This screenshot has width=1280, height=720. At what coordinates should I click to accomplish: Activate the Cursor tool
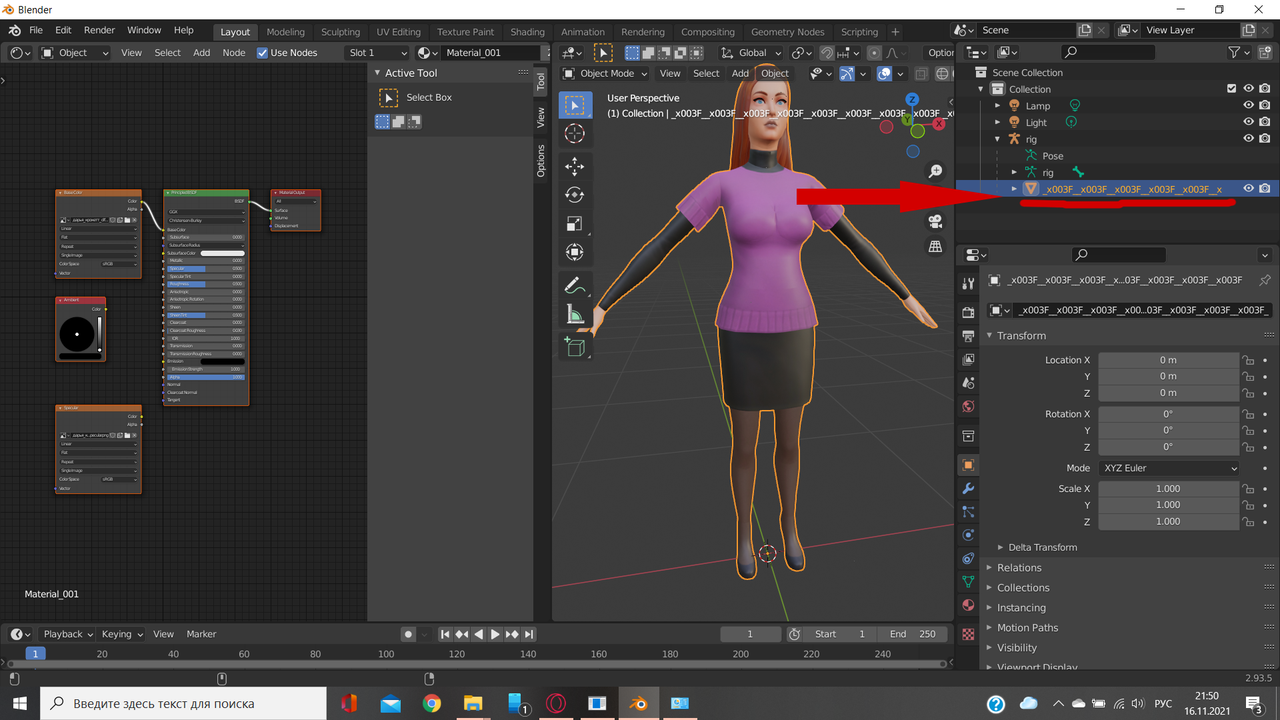coord(574,134)
